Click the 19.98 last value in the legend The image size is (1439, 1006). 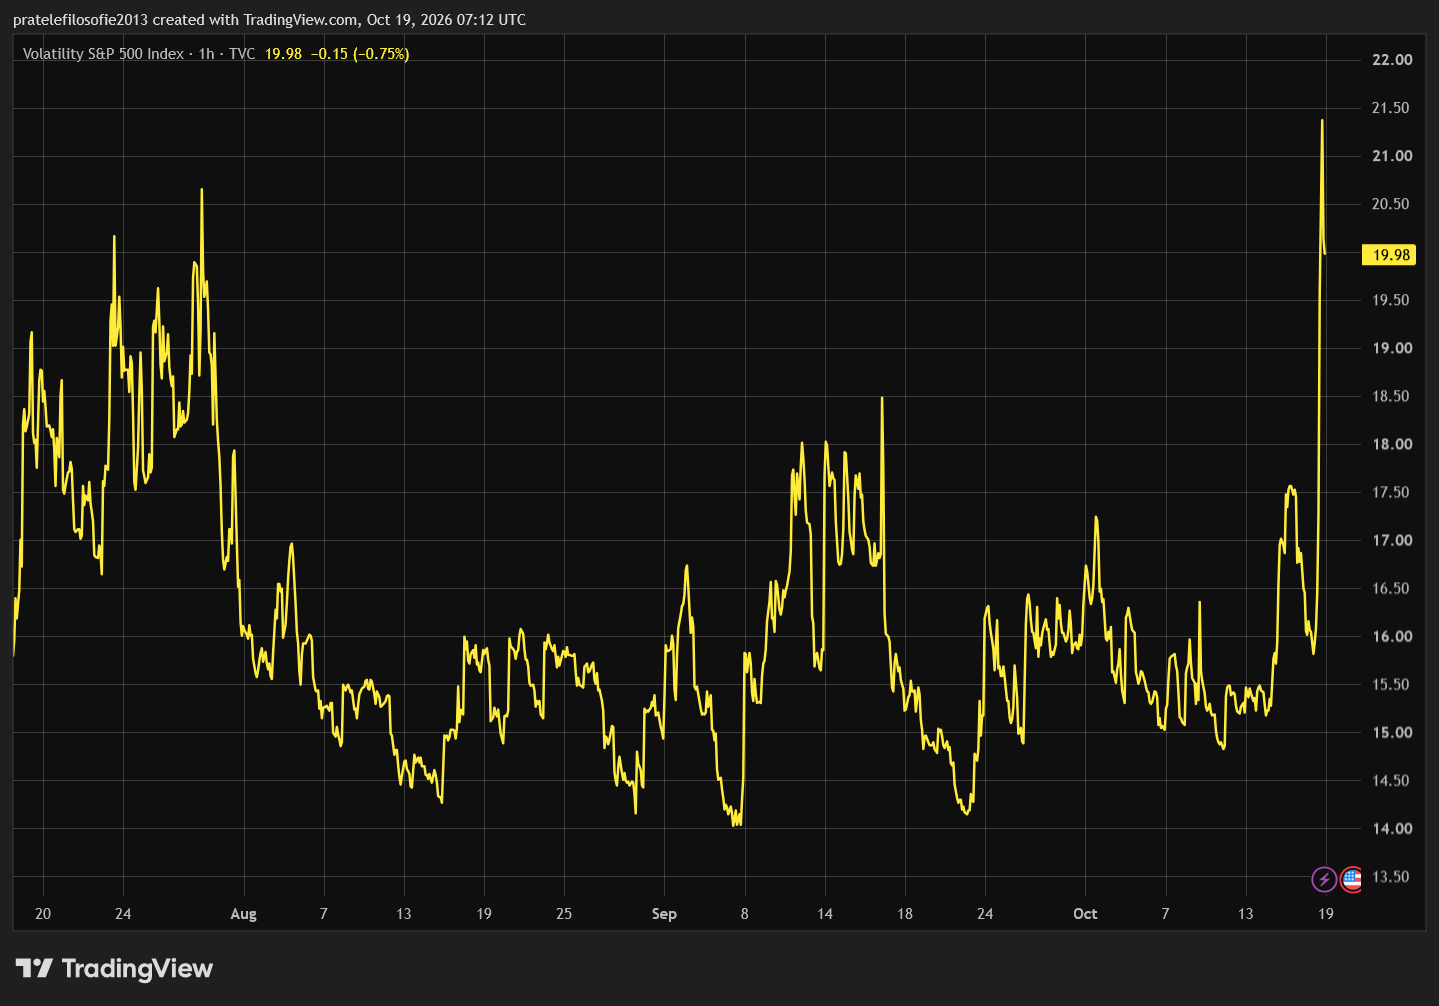pos(283,54)
